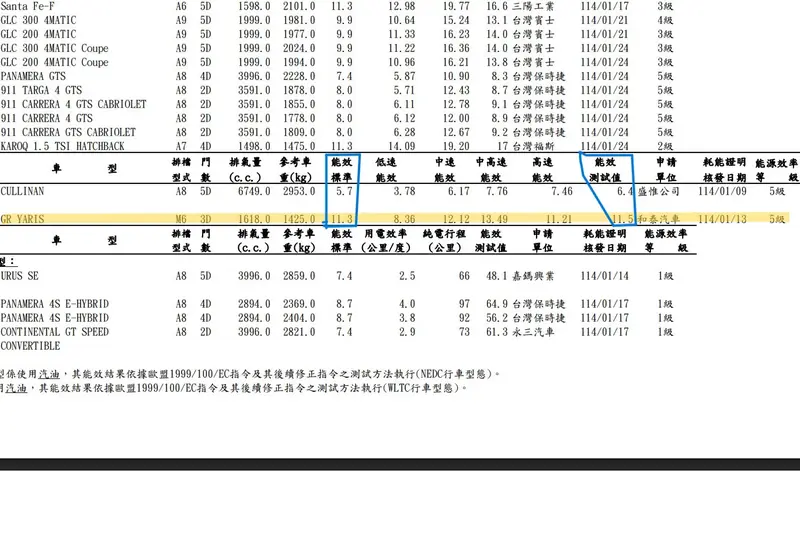Click the date '114/01/09' for CULLINAN
Screen dimensions: 800x533
[722, 191]
